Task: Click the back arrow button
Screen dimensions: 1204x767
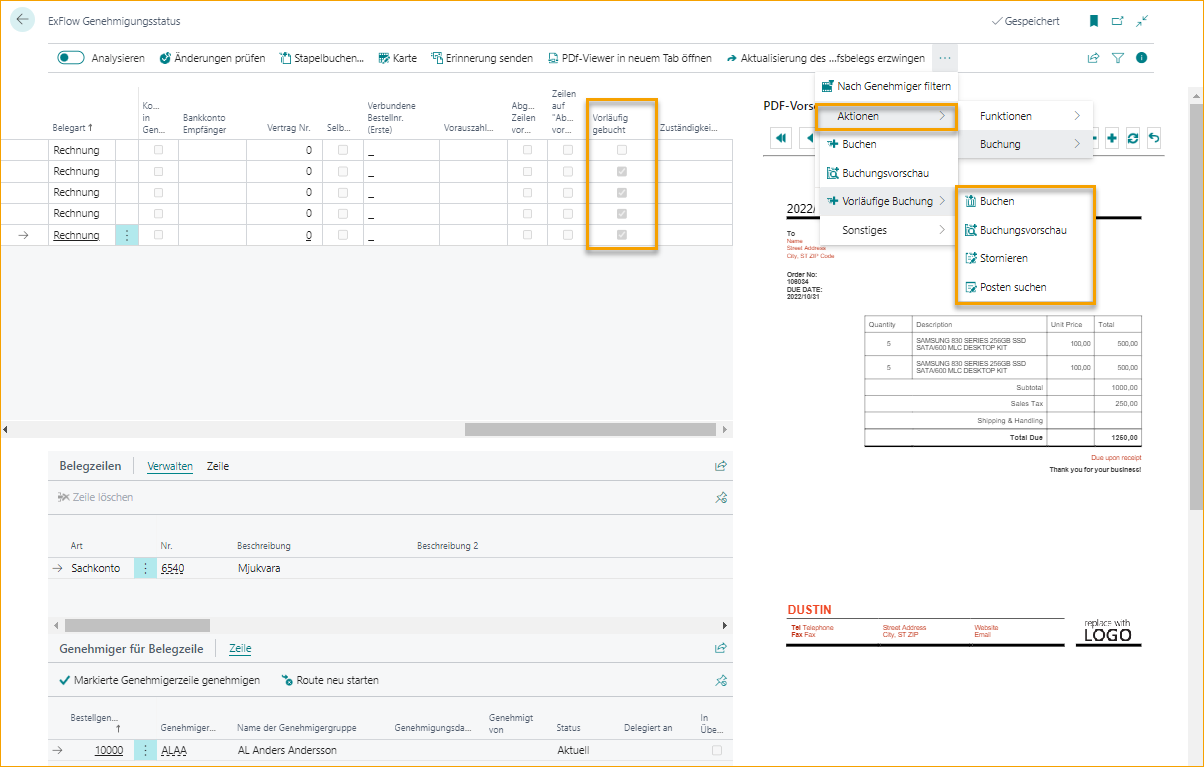Action: 23,20
